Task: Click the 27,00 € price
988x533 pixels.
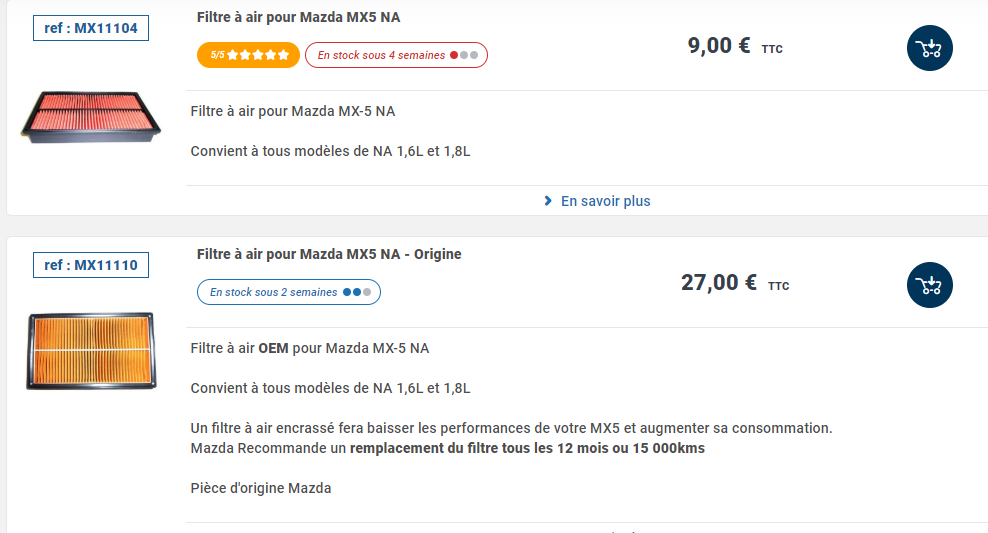Action: (x=735, y=283)
